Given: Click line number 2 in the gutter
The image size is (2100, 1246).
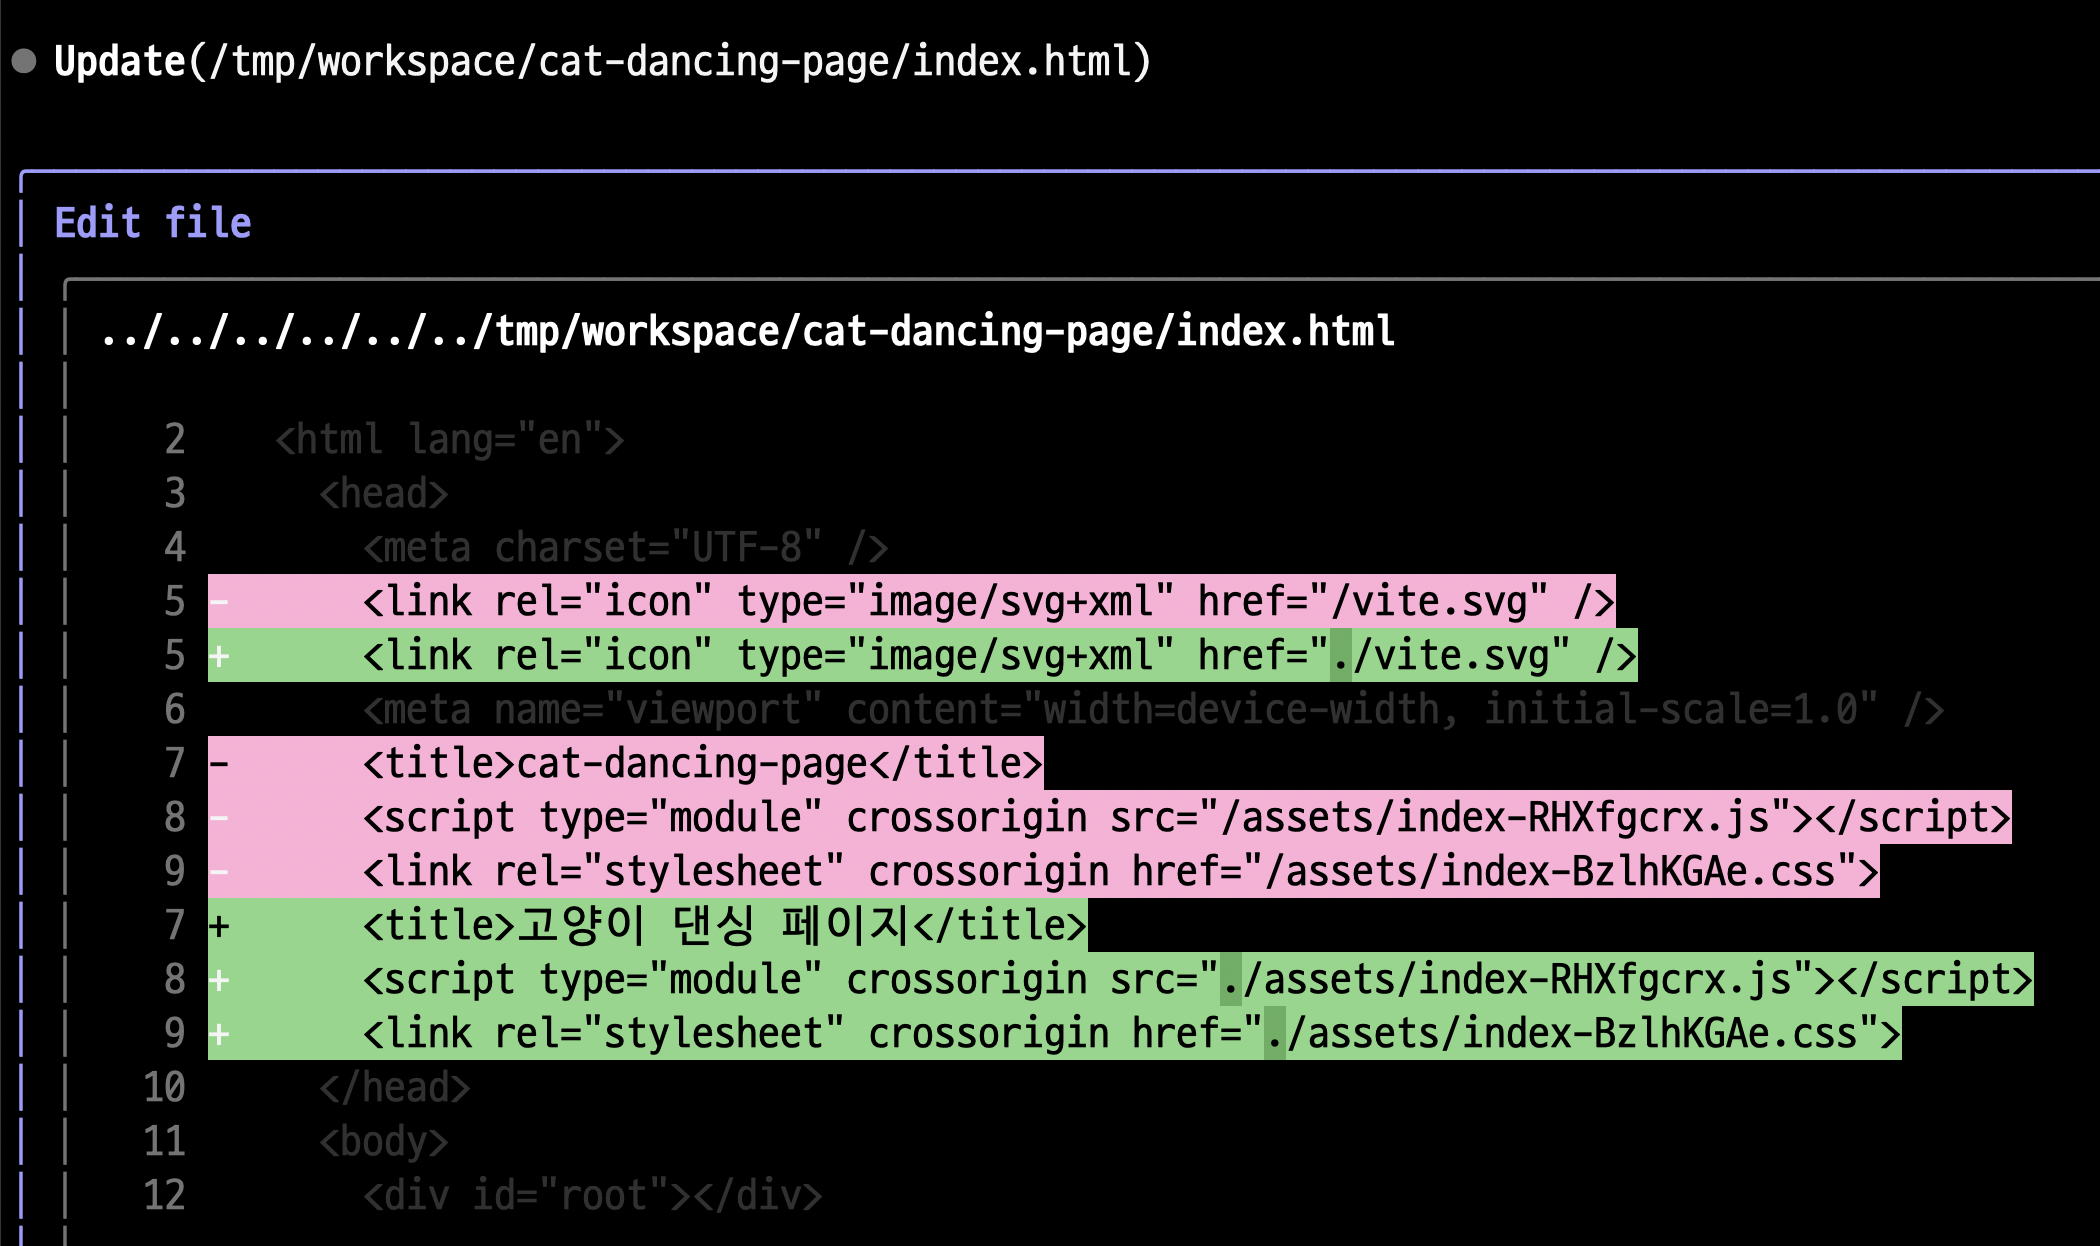Looking at the screenshot, I should click(x=175, y=440).
